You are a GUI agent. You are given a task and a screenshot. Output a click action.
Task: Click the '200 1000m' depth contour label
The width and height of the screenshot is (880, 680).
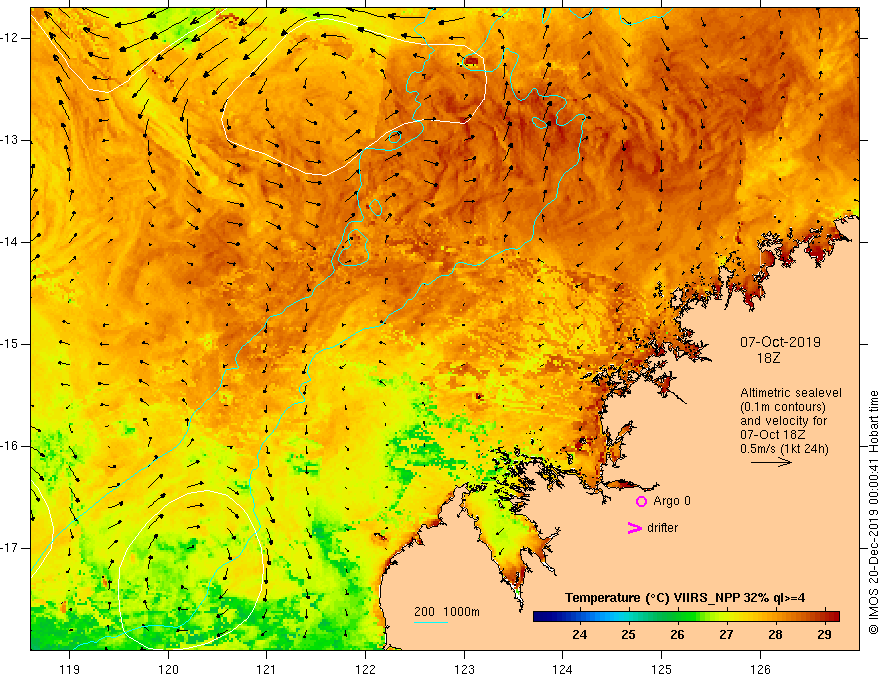coord(447,612)
